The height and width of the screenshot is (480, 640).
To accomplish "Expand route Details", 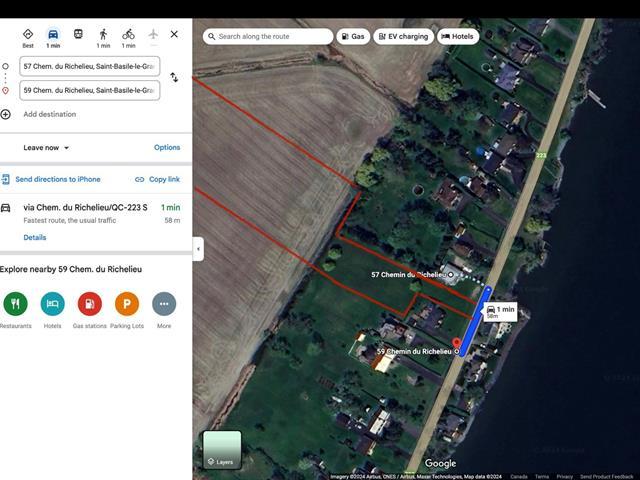I will point(35,238).
